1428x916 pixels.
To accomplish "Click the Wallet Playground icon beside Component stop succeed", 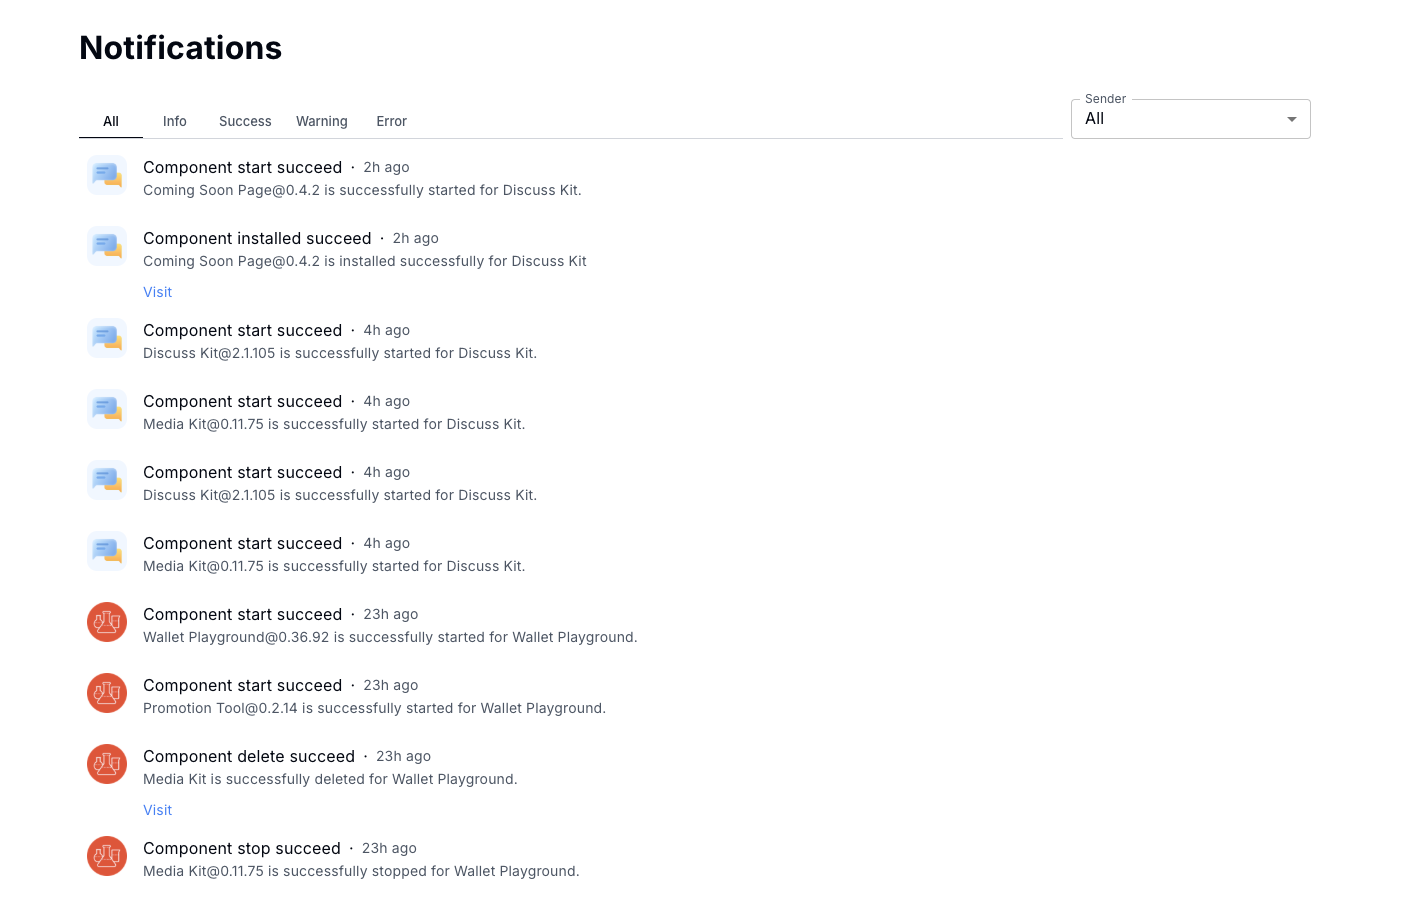I will click(x=107, y=856).
